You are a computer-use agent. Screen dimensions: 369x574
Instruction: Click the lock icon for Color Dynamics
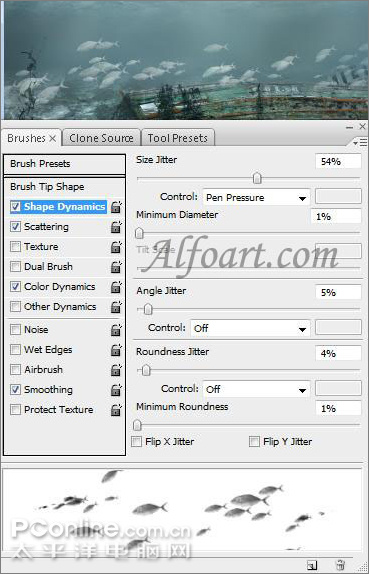coord(116,287)
